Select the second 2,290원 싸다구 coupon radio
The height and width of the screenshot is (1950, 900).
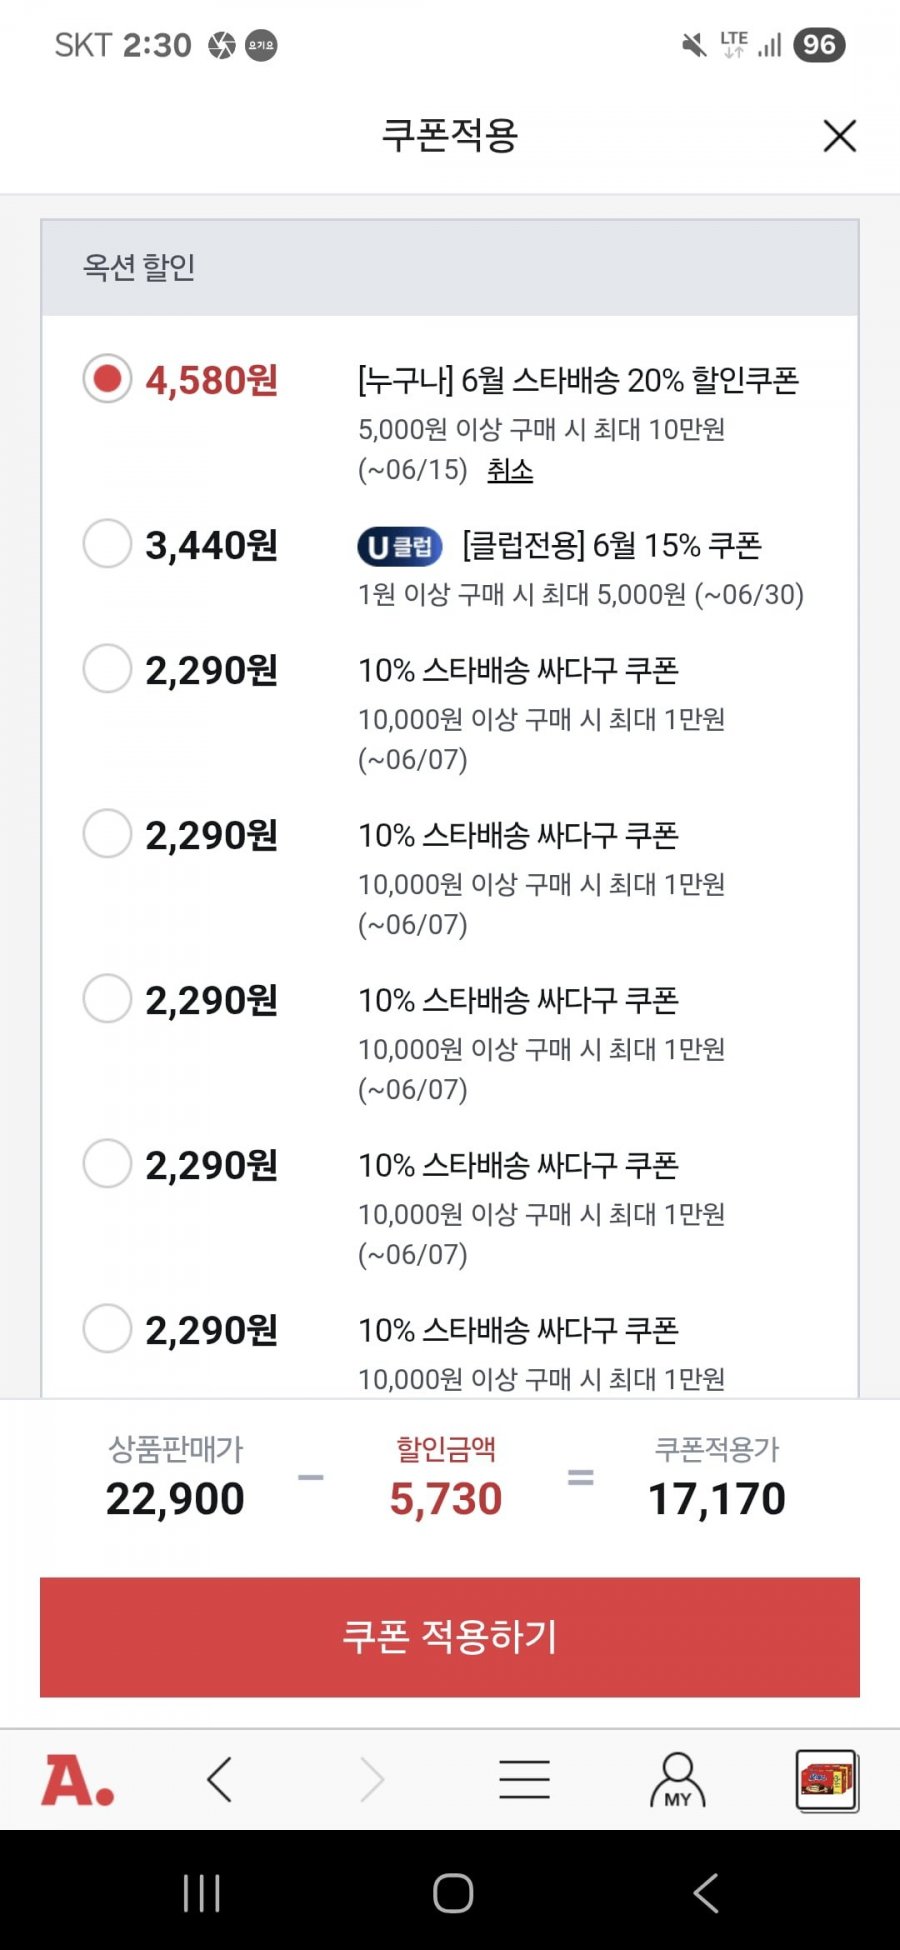click(x=107, y=834)
